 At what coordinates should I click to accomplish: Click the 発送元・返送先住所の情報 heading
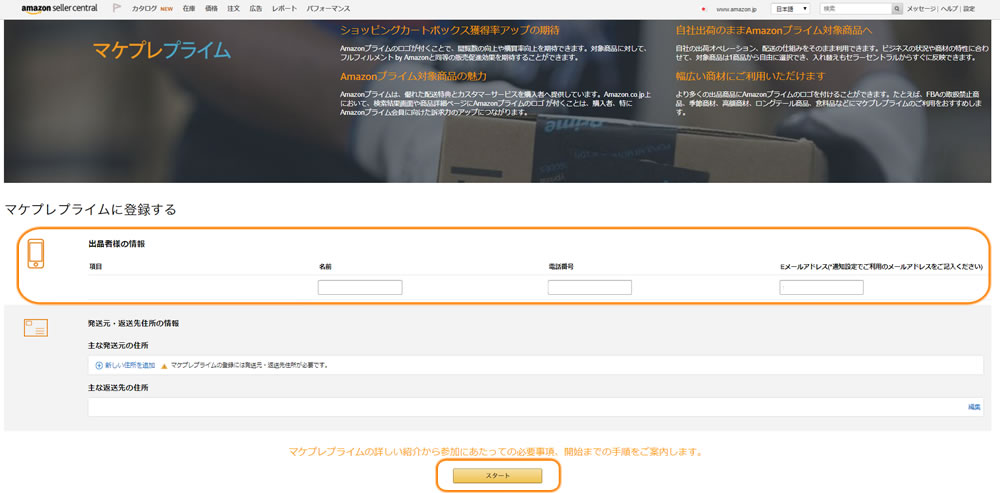coord(133,323)
